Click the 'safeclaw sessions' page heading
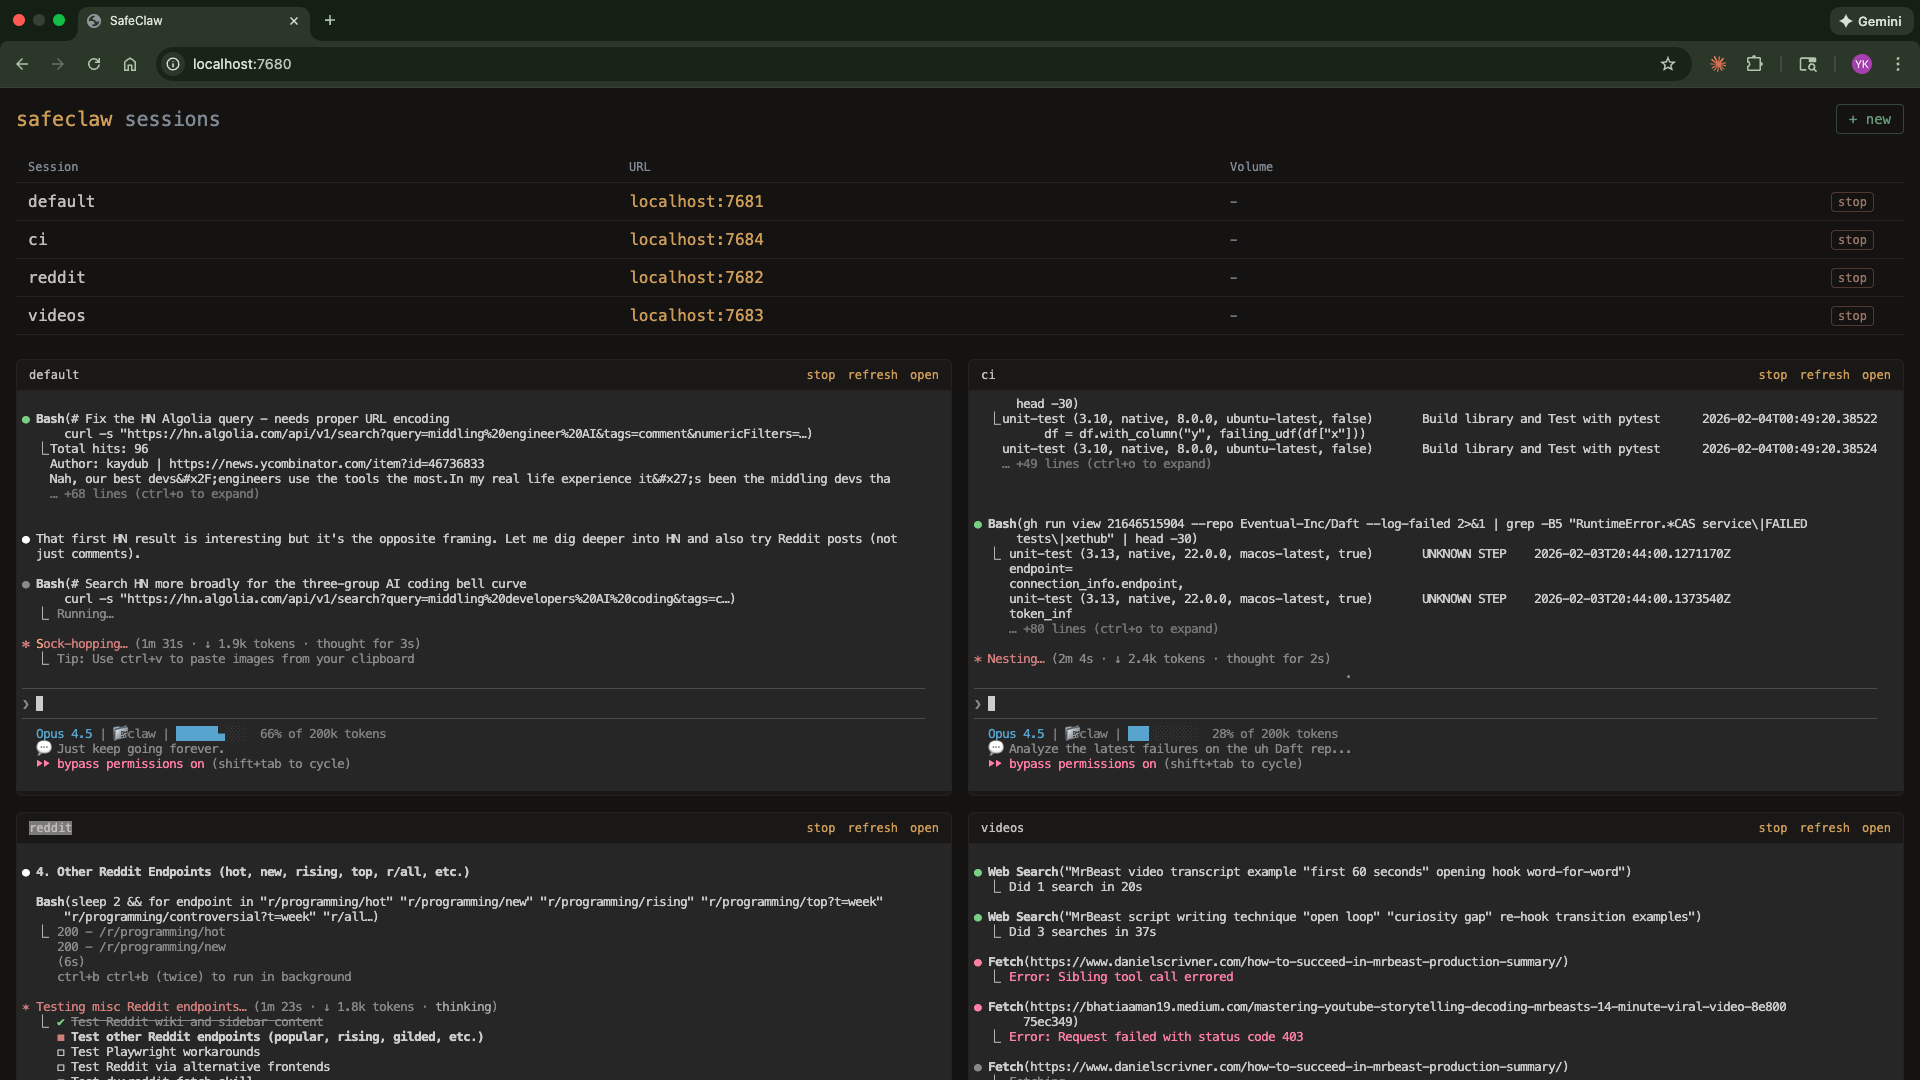The width and height of the screenshot is (1920, 1080). 118,119
